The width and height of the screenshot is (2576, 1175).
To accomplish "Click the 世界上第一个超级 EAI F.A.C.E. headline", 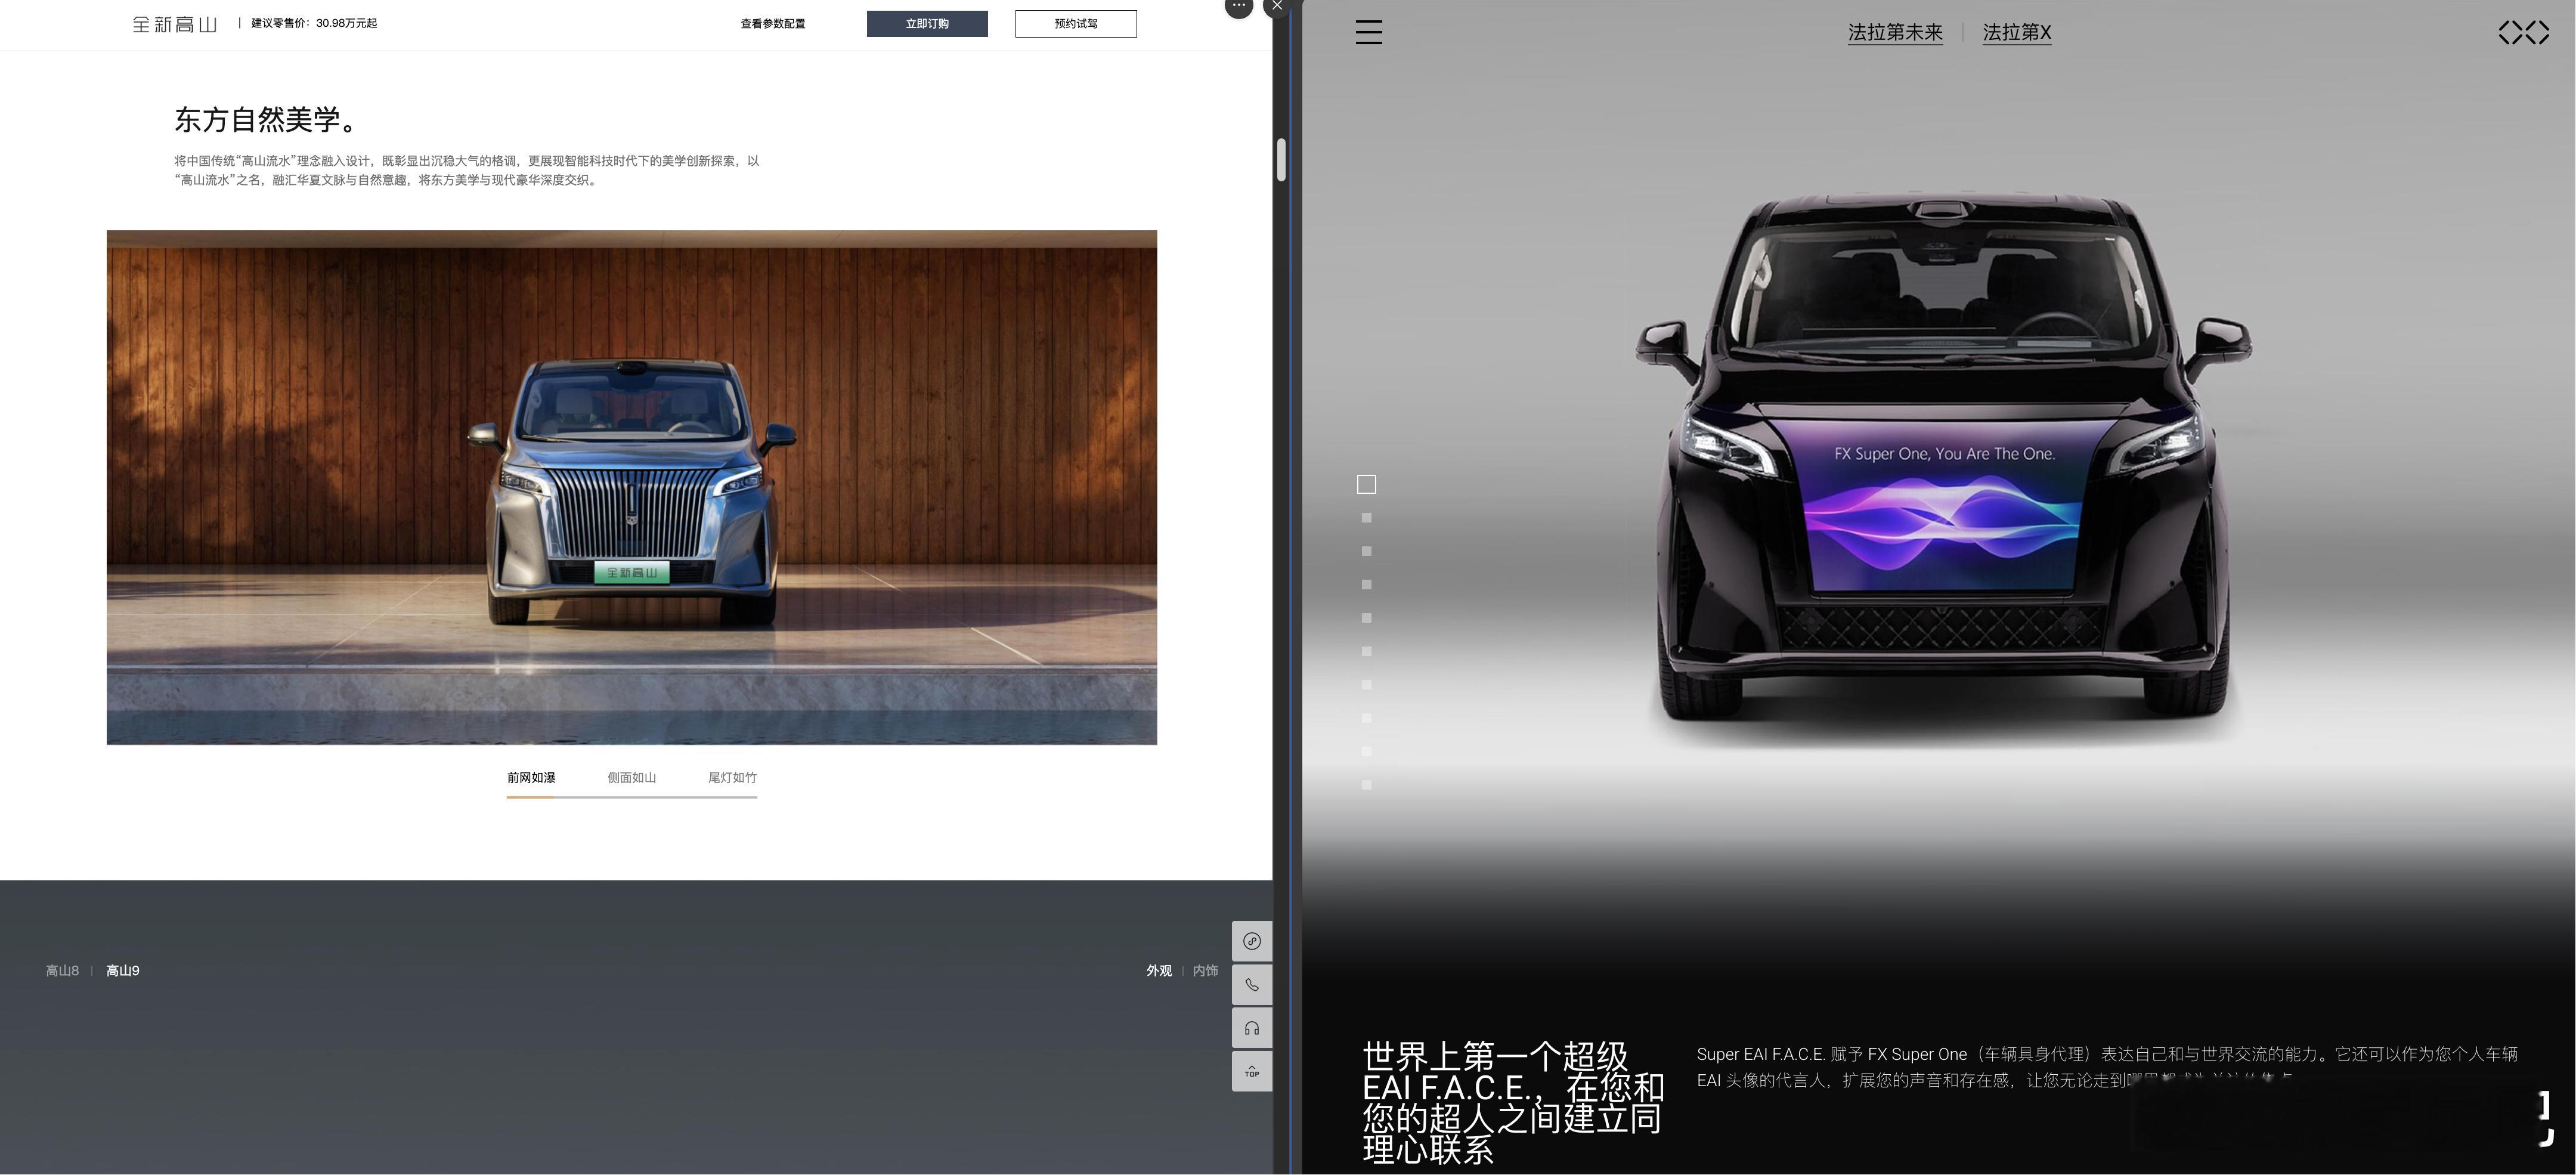I will click(x=1513, y=1102).
